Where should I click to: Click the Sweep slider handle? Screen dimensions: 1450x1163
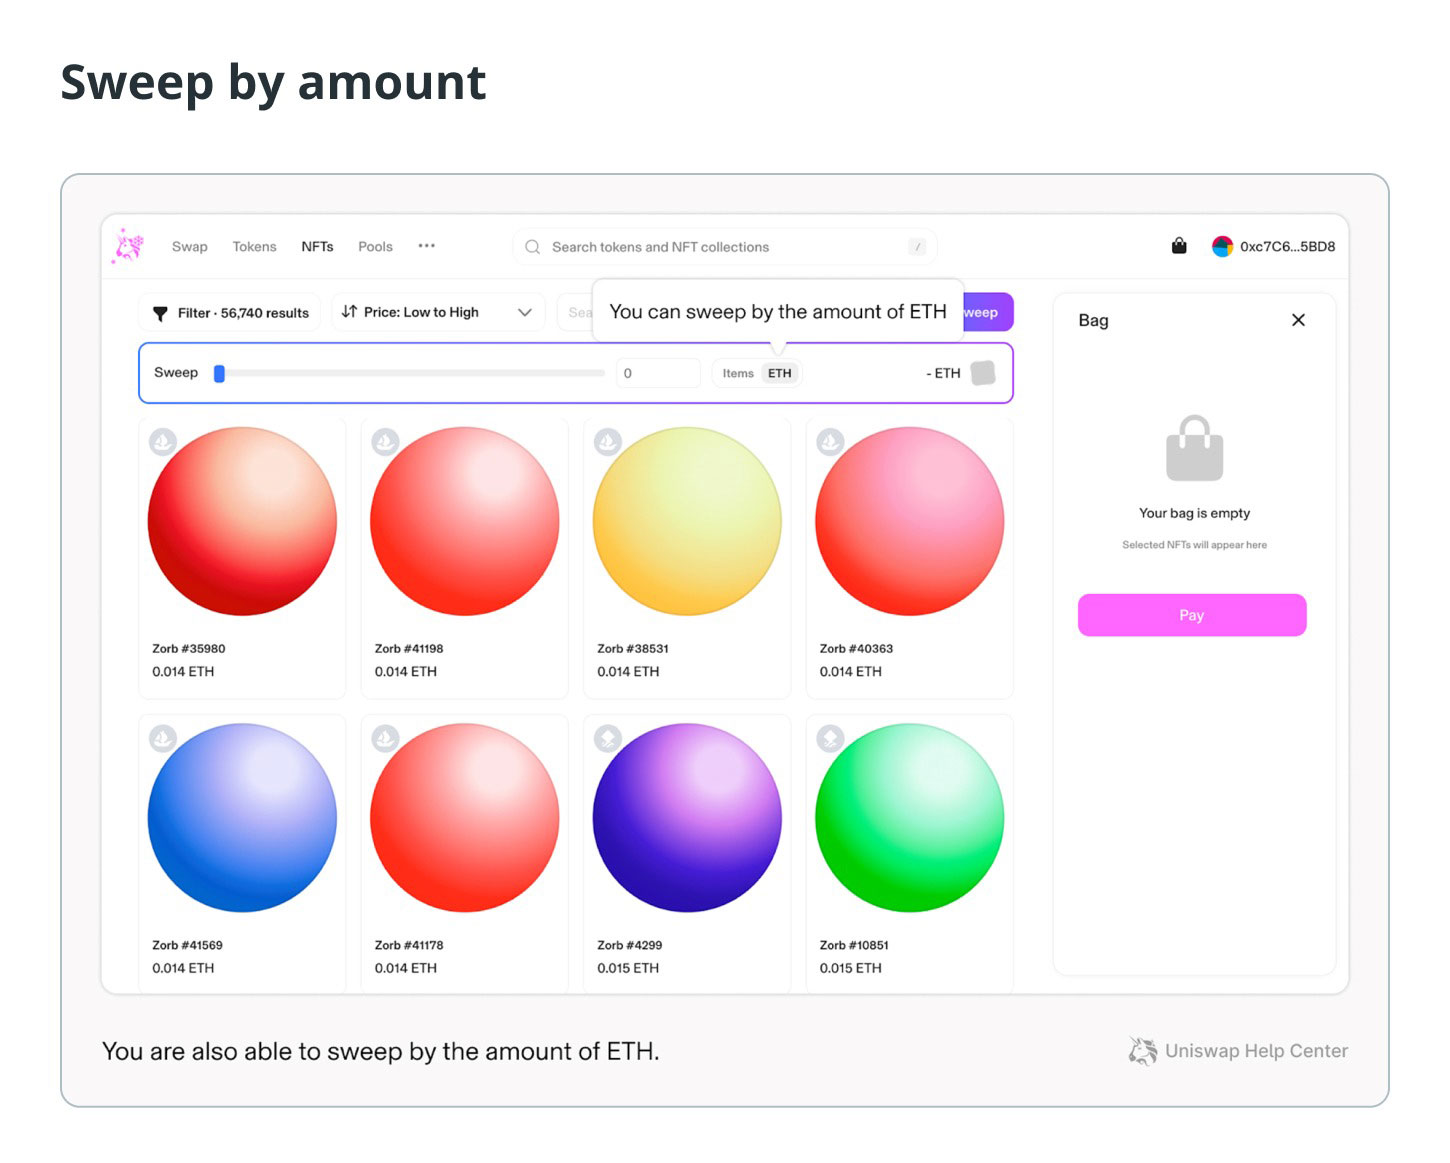pyautogui.click(x=219, y=373)
